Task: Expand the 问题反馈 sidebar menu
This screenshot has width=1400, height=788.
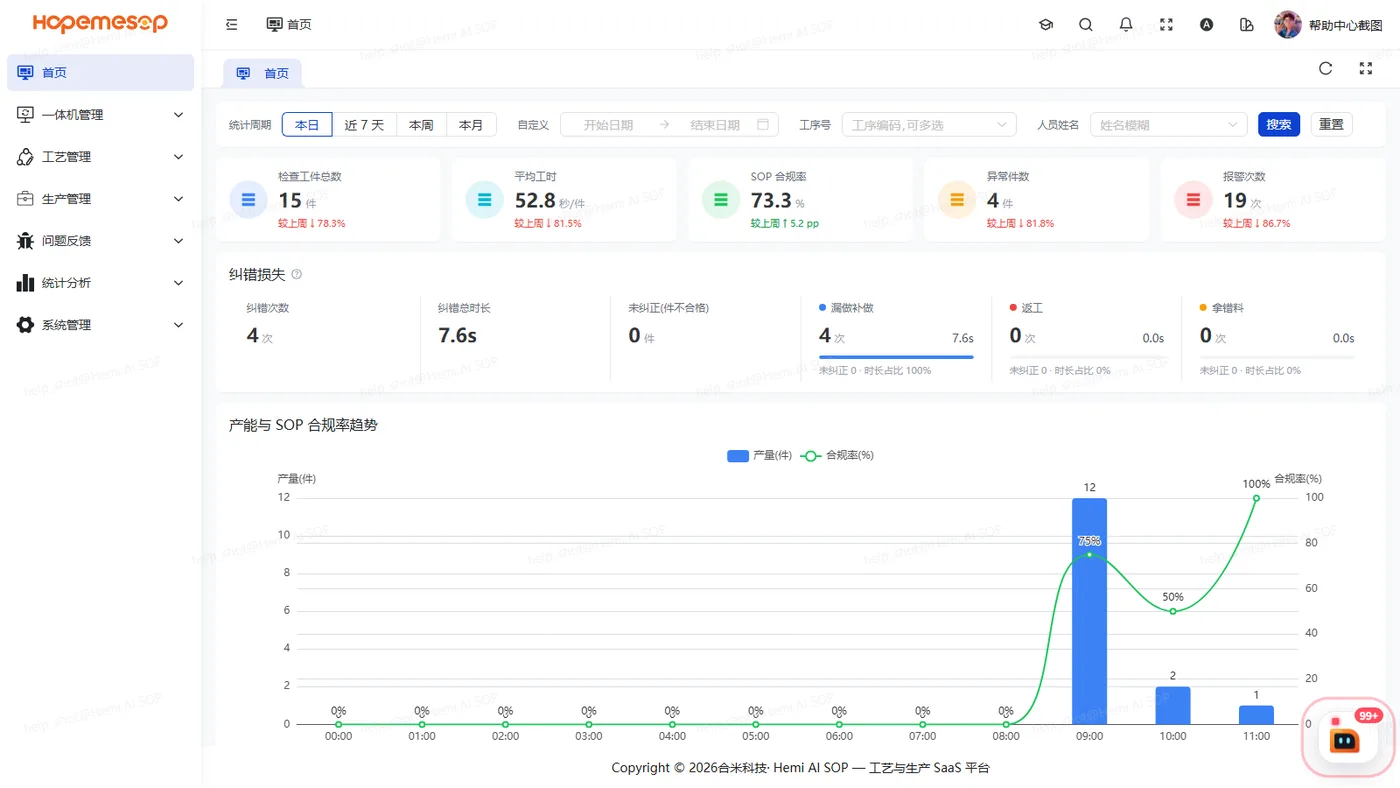Action: point(100,241)
